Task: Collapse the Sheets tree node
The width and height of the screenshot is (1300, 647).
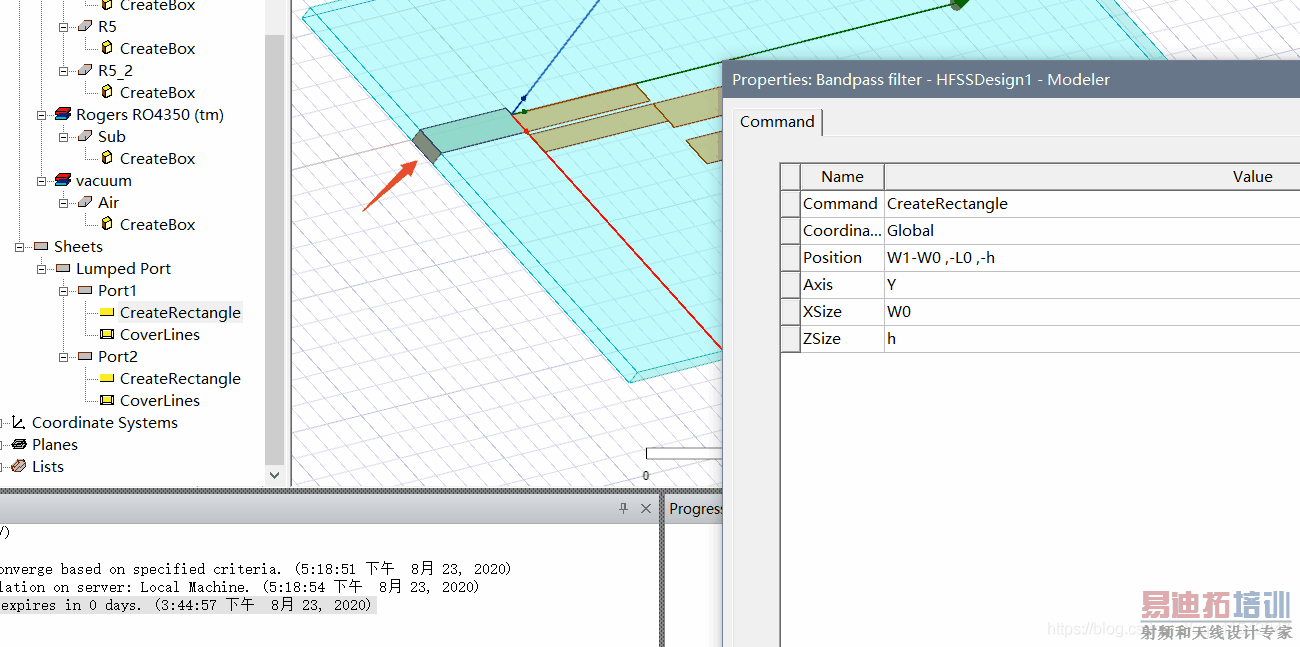Action: click(x=20, y=247)
